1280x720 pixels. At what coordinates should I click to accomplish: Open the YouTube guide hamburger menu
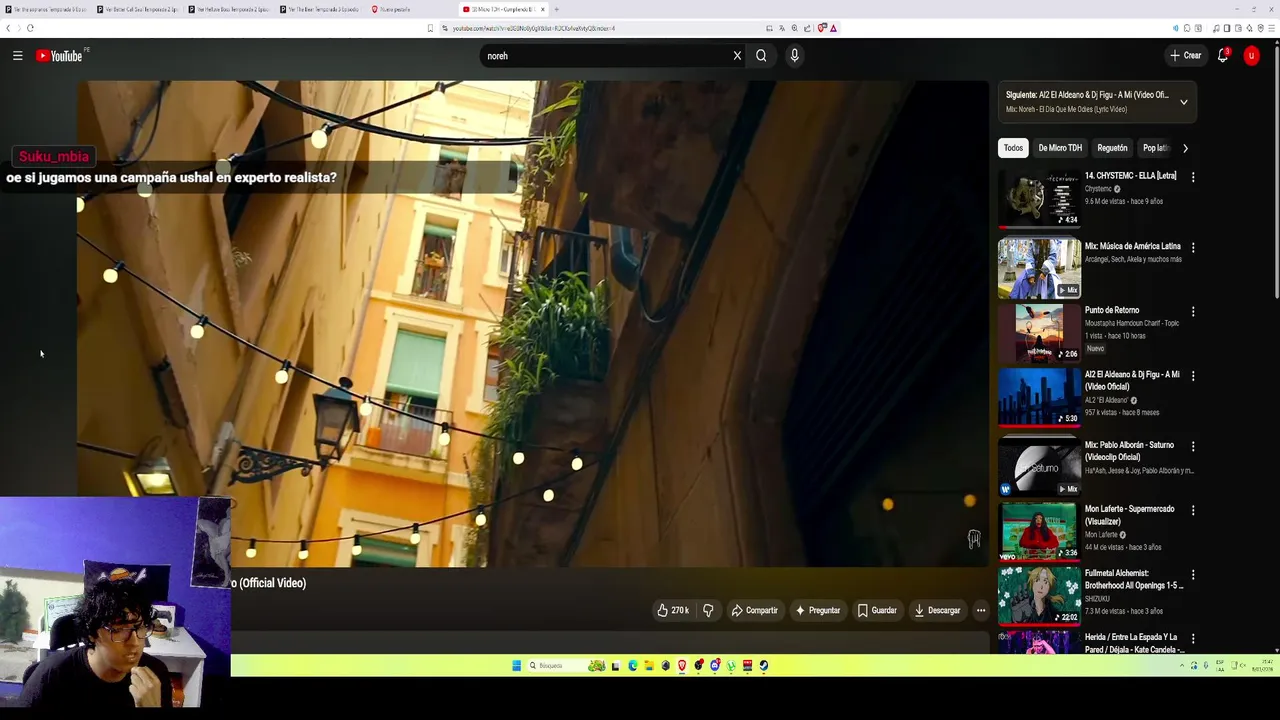tap(18, 56)
